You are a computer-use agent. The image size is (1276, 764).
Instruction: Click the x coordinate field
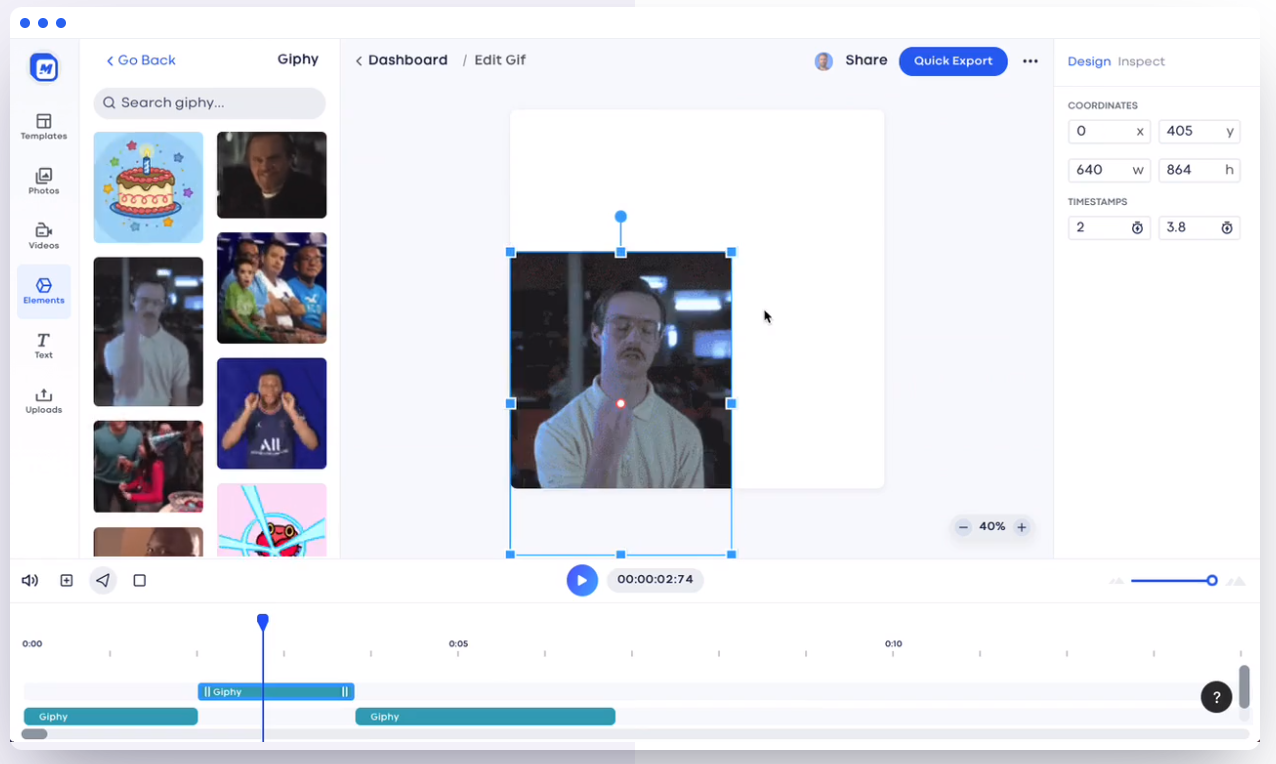(x=1109, y=131)
